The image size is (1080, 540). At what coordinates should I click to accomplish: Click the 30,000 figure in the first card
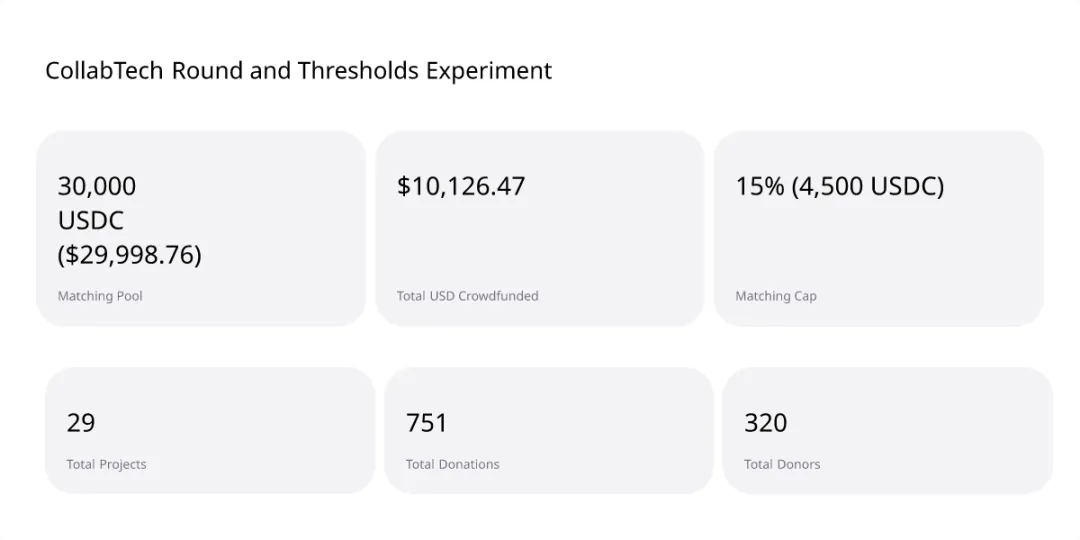[97, 187]
